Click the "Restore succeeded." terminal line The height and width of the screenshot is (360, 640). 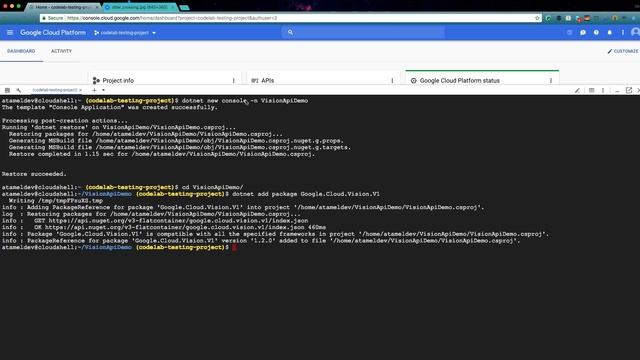[34, 174]
